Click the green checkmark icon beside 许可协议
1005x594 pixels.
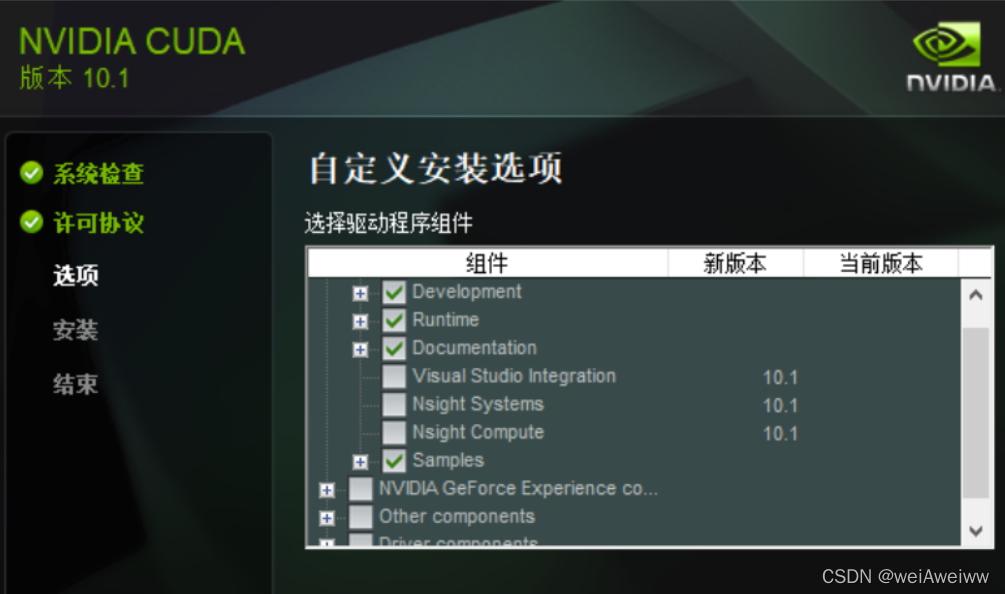point(31,222)
